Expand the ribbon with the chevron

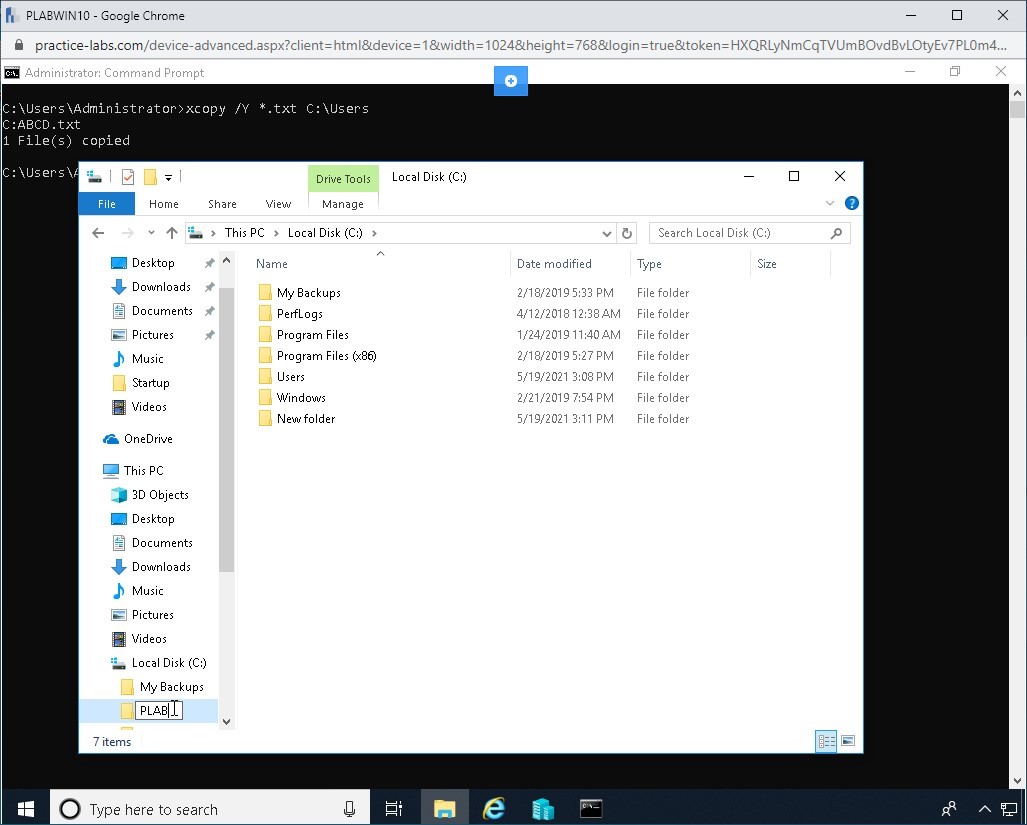pos(830,203)
